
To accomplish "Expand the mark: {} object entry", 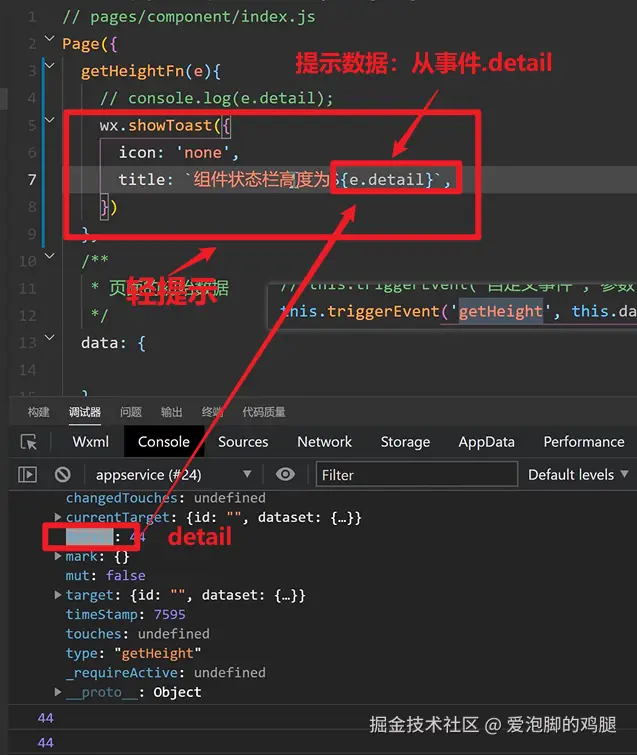I will click(58, 556).
